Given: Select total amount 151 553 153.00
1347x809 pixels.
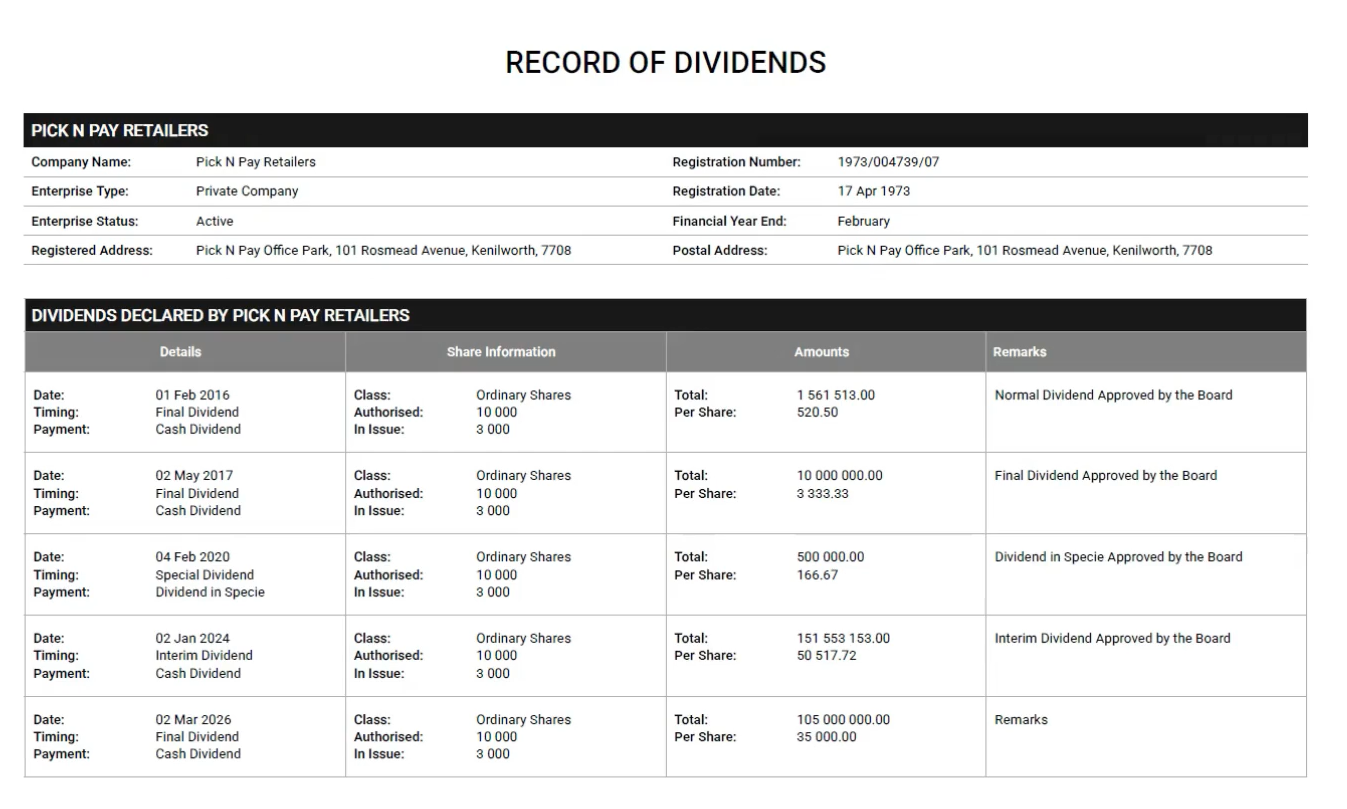Looking at the screenshot, I should 843,638.
